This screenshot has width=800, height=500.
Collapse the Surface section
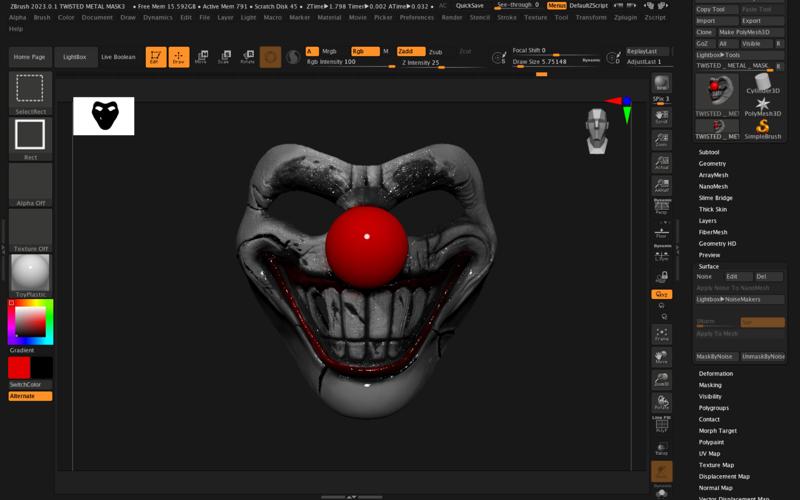click(709, 266)
